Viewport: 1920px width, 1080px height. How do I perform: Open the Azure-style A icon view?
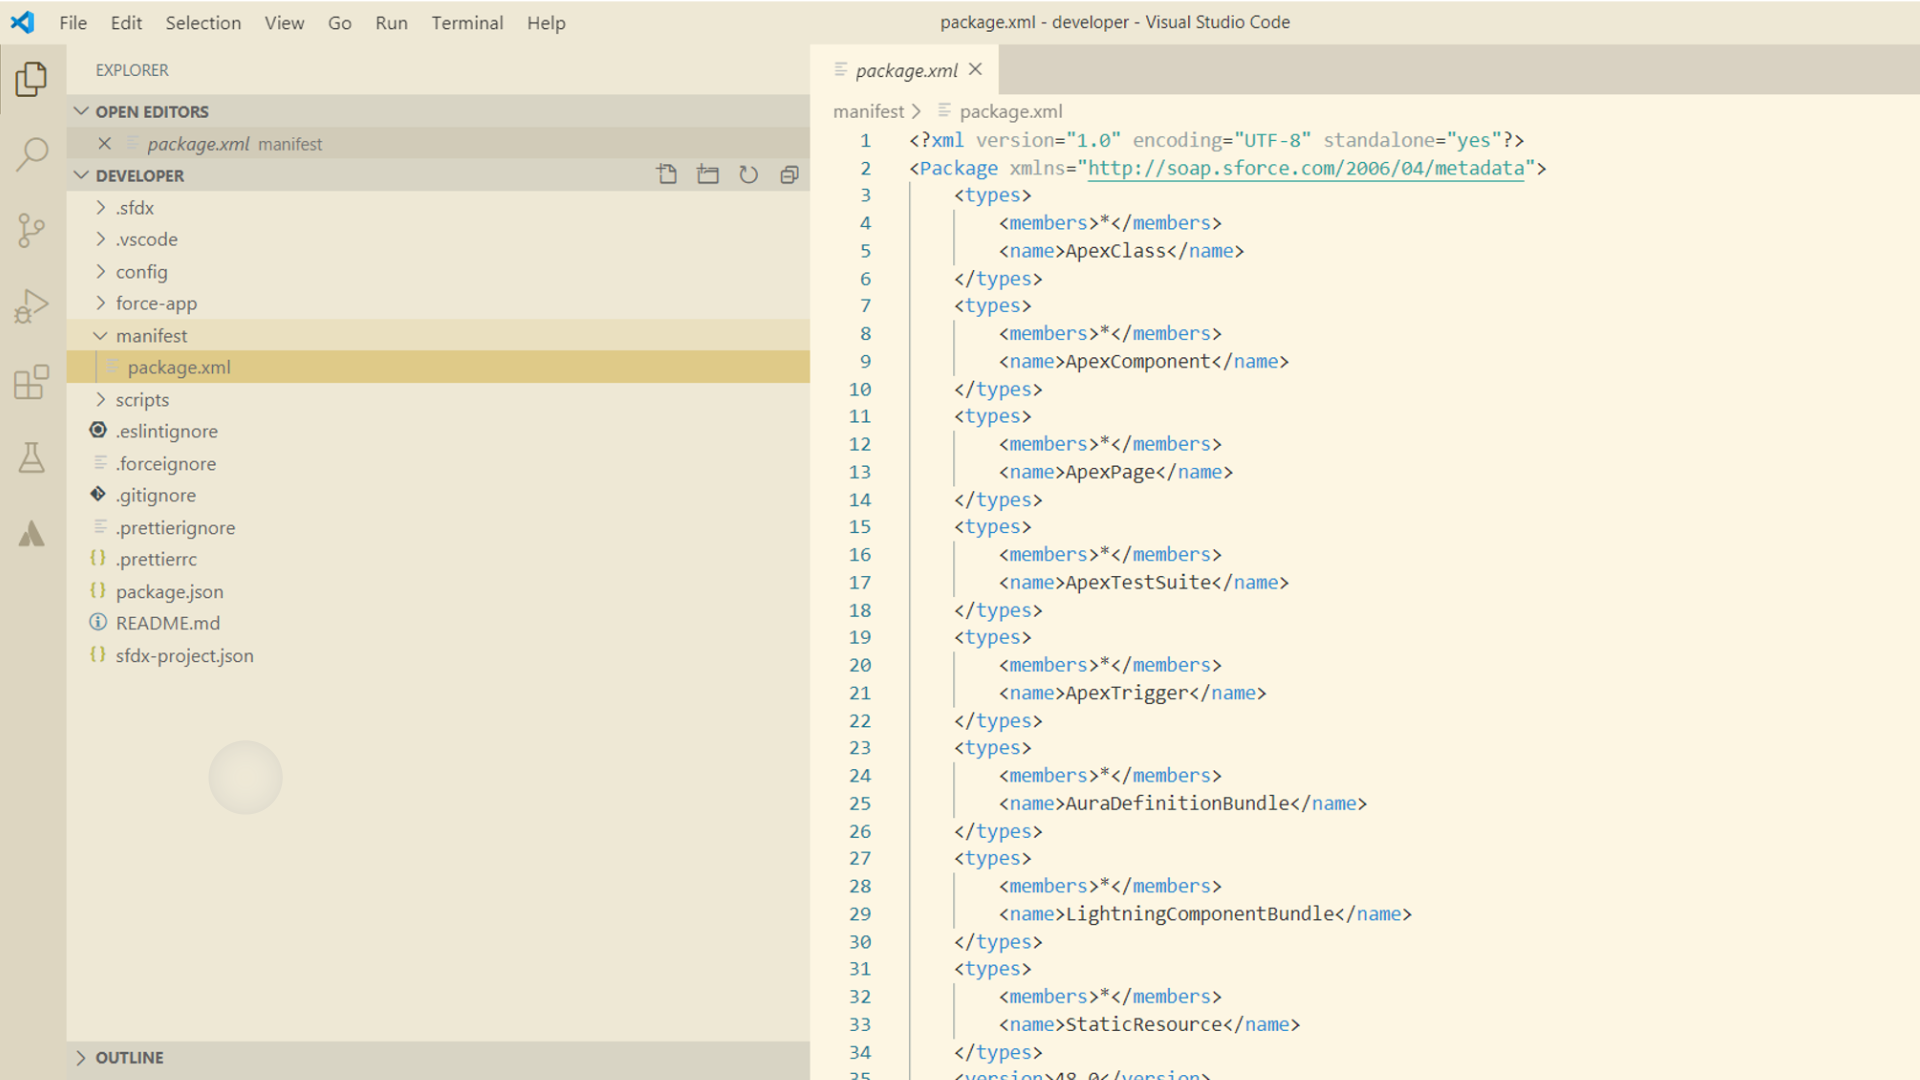(31, 534)
